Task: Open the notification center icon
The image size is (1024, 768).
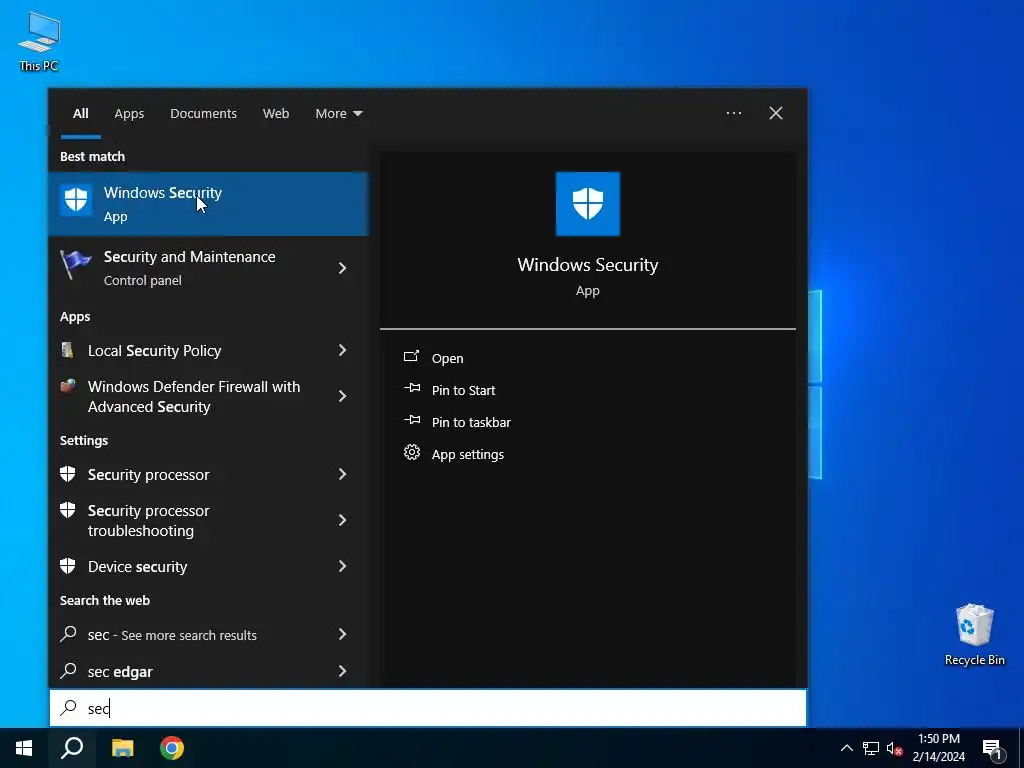Action: [x=992, y=749]
